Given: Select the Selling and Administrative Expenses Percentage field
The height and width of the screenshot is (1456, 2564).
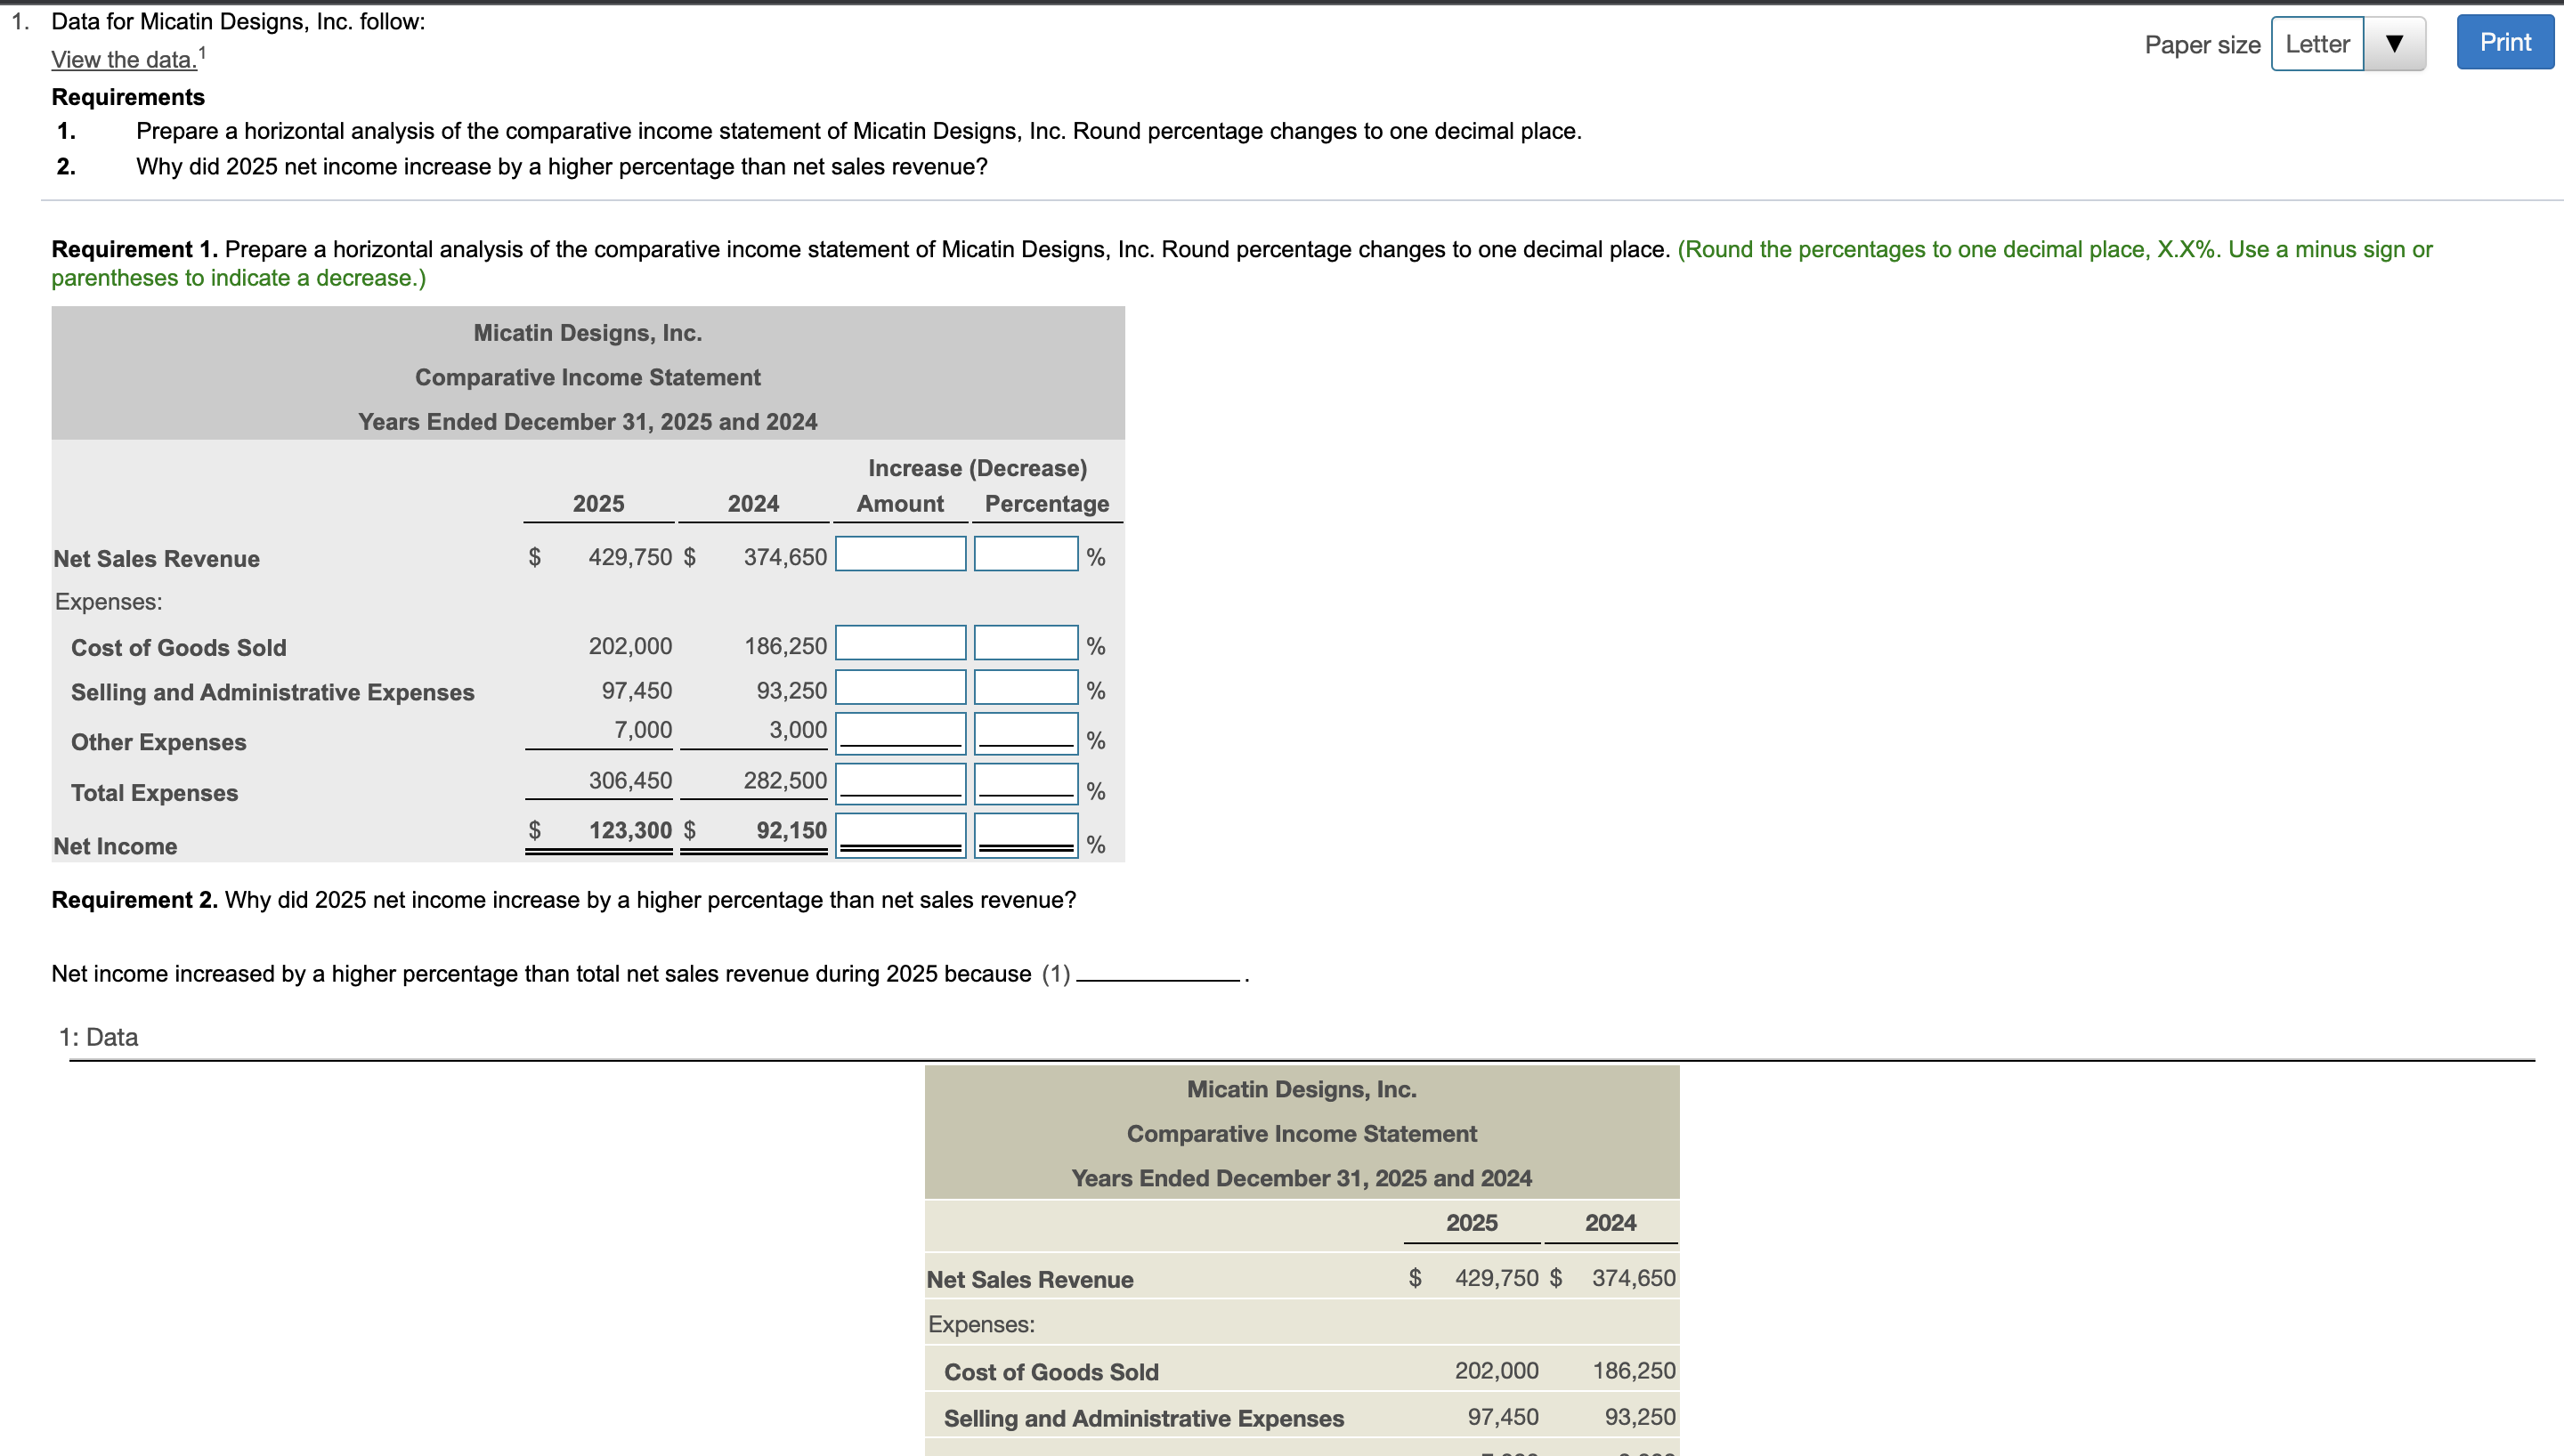Looking at the screenshot, I should click(x=1024, y=686).
